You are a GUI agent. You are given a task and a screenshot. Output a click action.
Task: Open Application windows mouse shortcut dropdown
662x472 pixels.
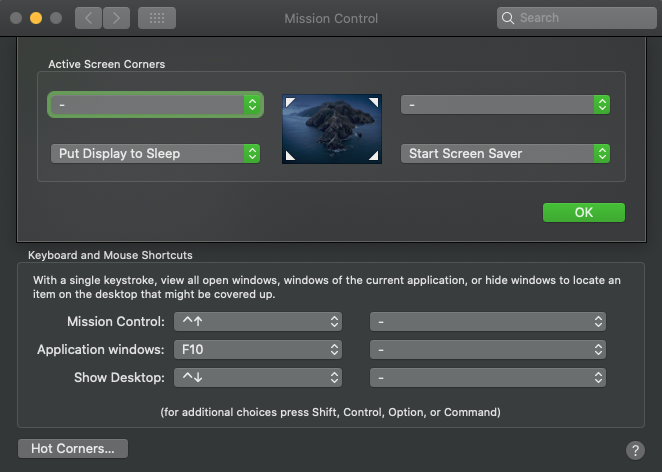(488, 350)
